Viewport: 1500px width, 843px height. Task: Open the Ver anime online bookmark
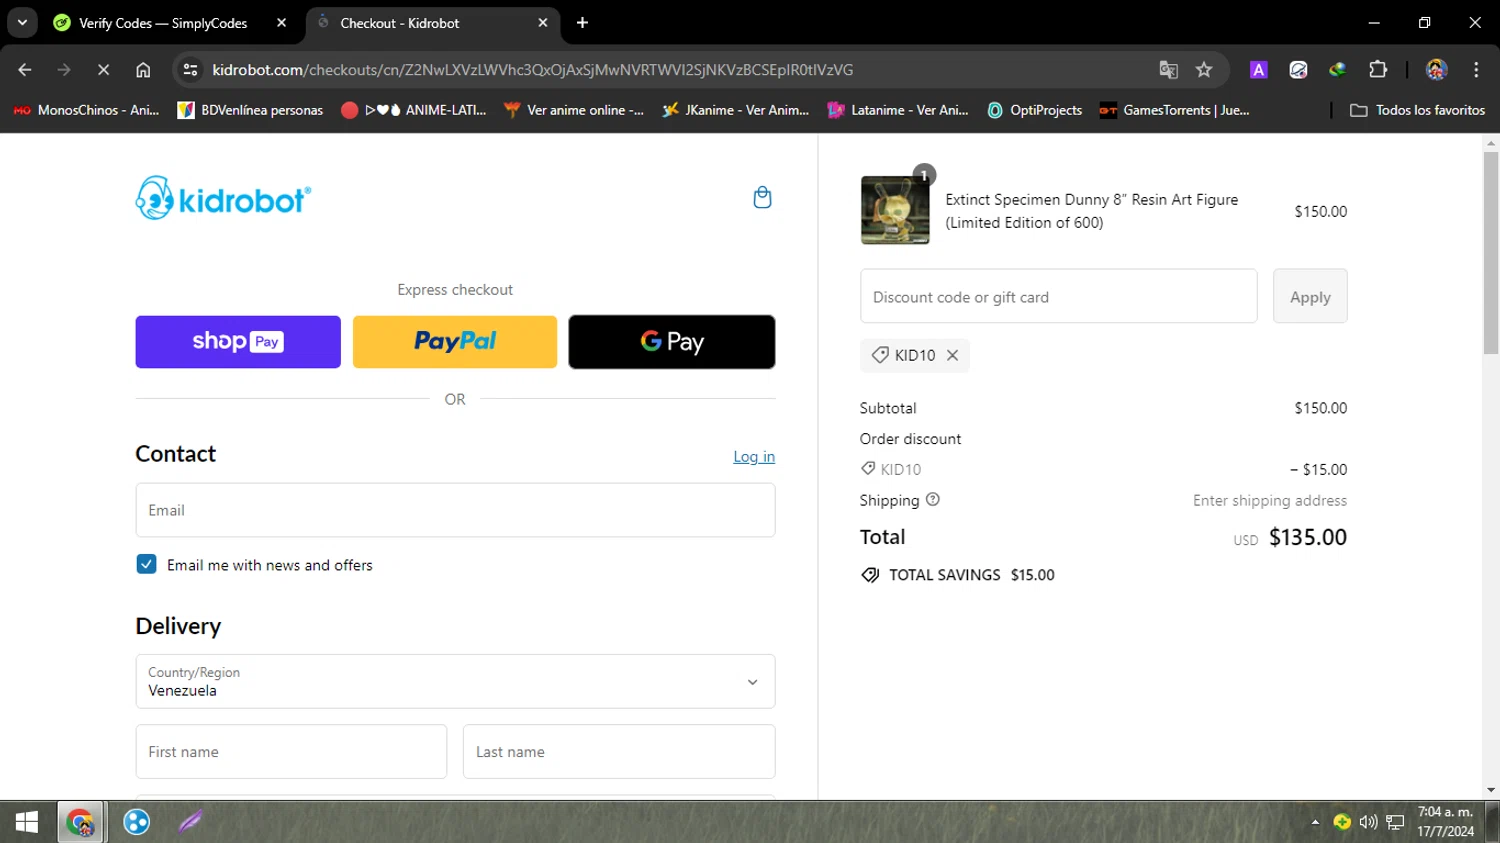coord(574,110)
